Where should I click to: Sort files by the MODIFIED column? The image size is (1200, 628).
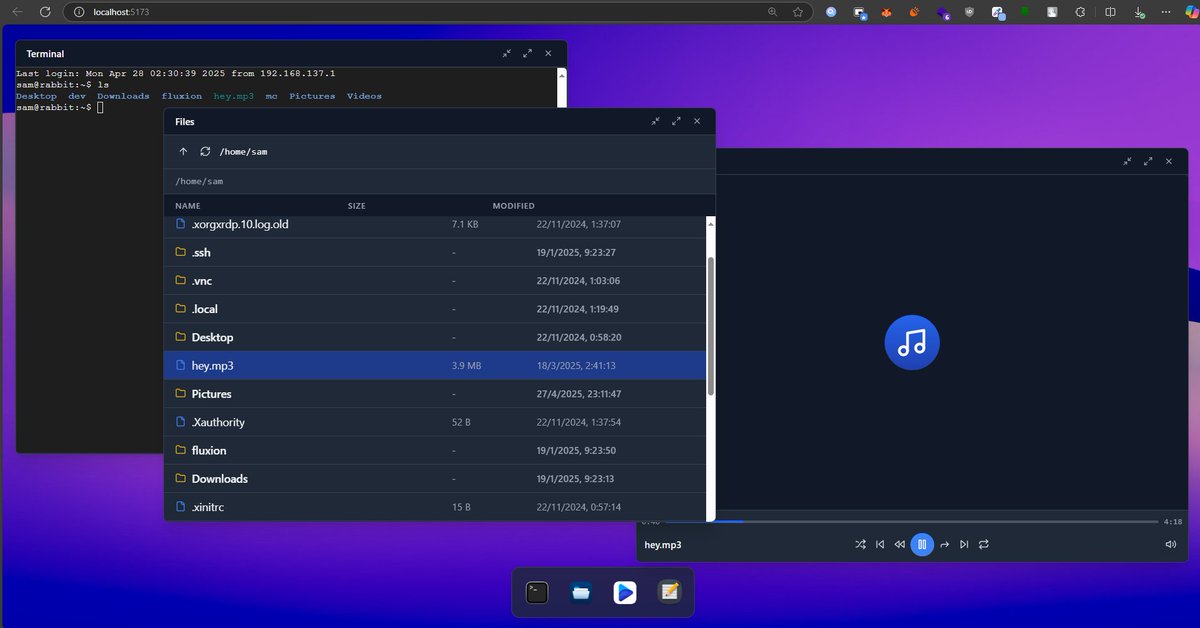point(514,206)
